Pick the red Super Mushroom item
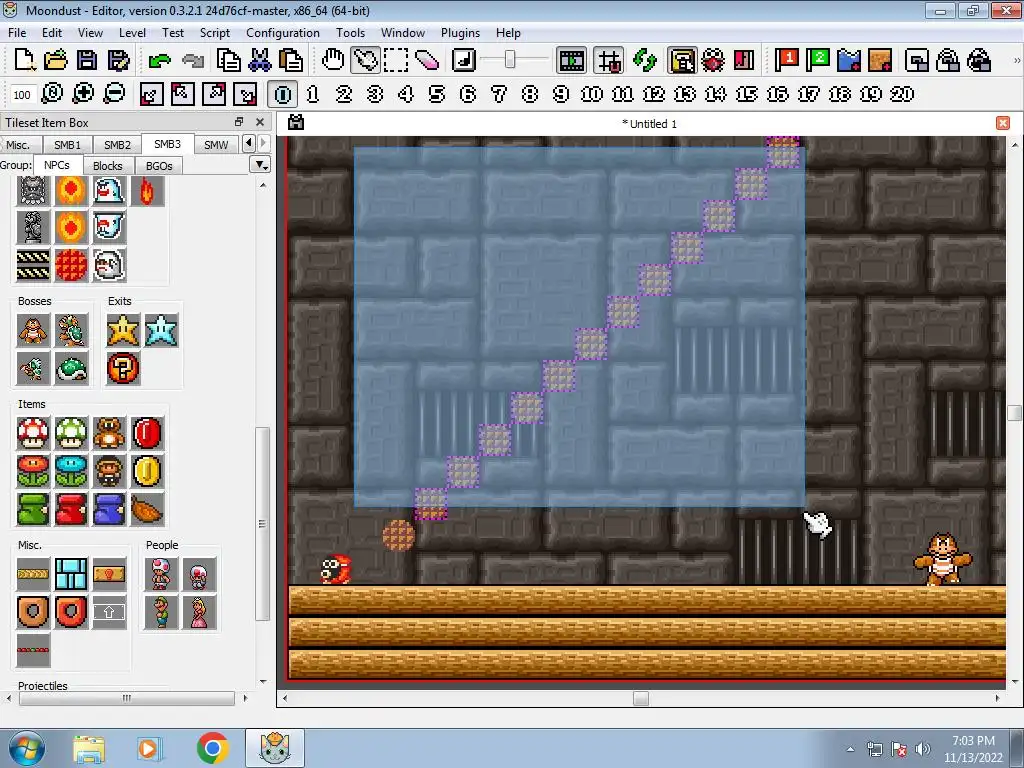 pyautogui.click(x=33, y=433)
